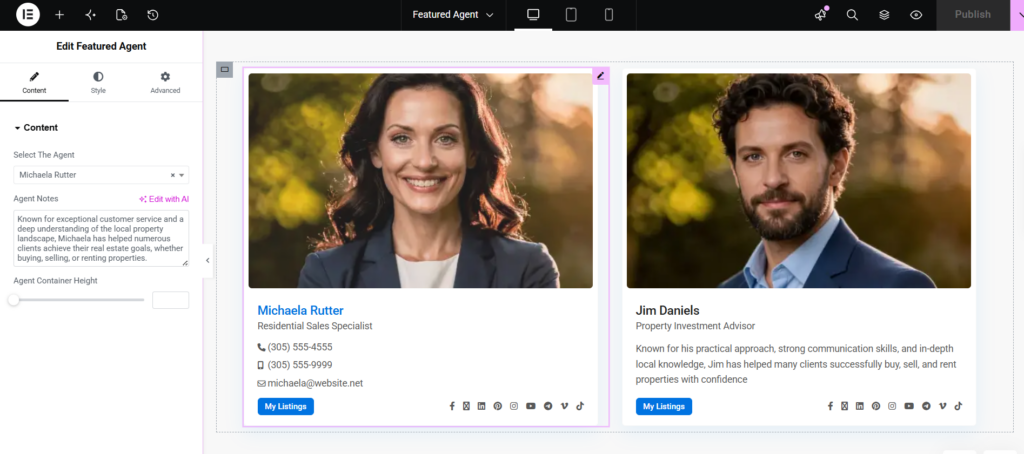This screenshot has height=454, width=1024.
Task: Open the Select The Agent dropdown arrow
Action: [182, 175]
